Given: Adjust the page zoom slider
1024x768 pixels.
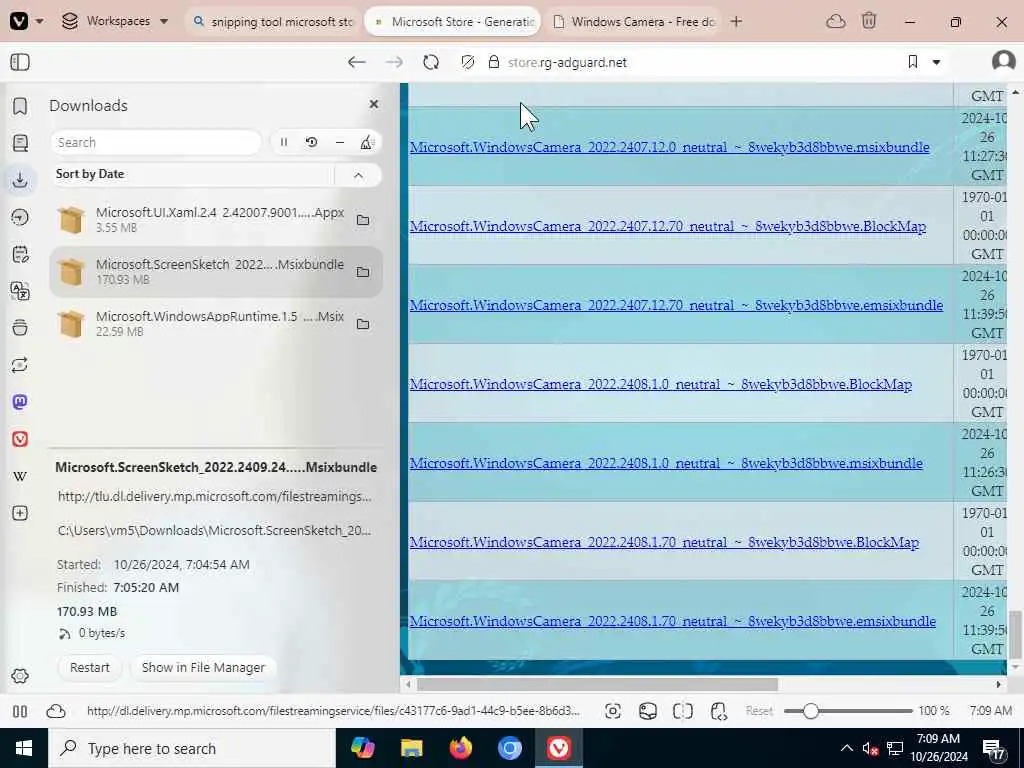Looking at the screenshot, I should point(848,711).
